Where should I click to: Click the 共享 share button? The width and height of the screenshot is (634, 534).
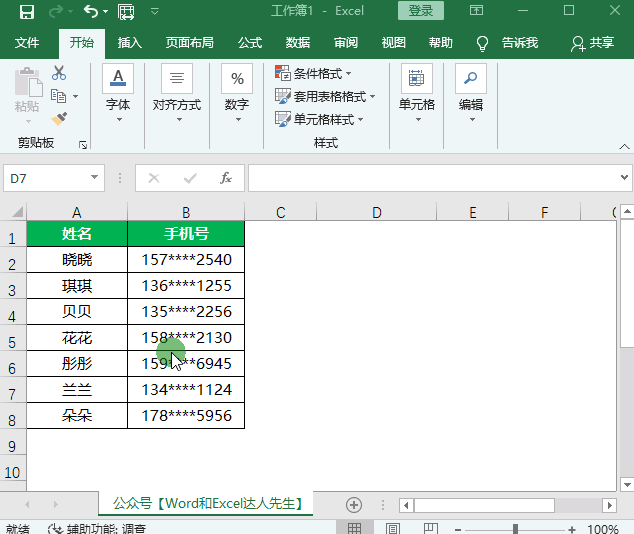click(593, 43)
